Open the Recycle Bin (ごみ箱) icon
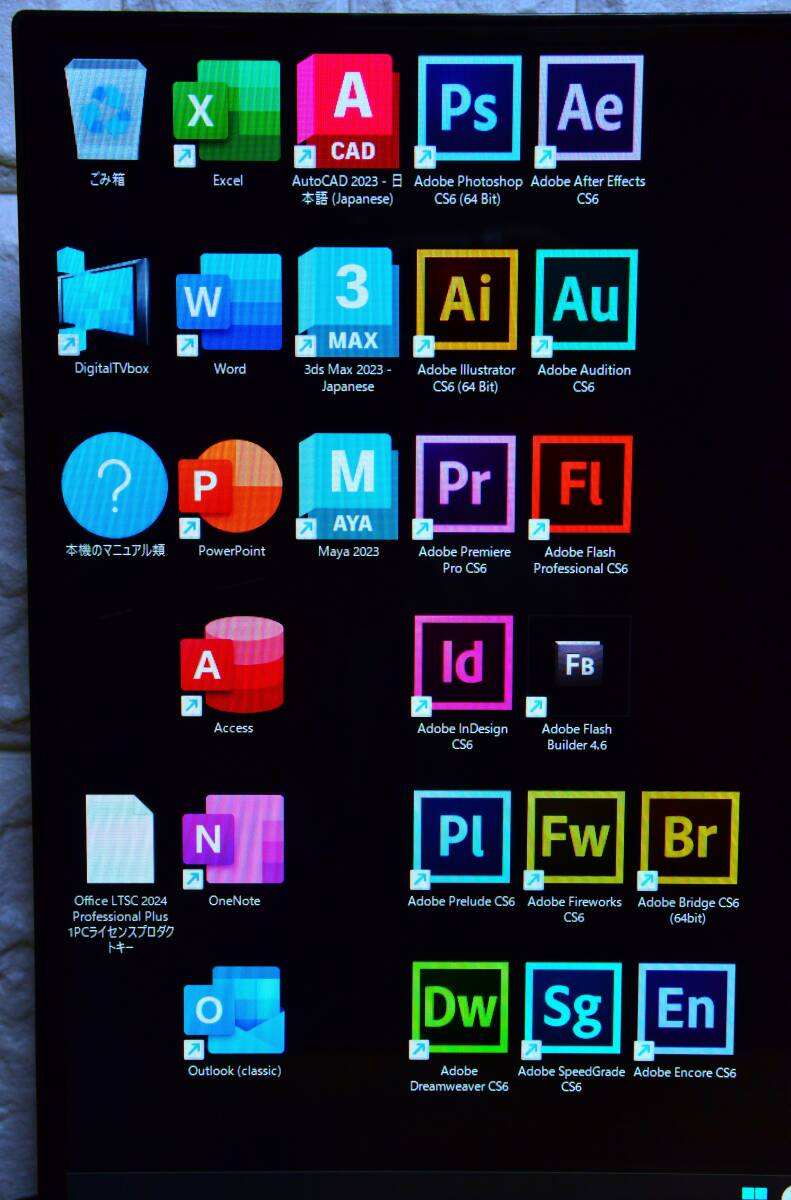Viewport: 791px width, 1200px height. [106, 112]
